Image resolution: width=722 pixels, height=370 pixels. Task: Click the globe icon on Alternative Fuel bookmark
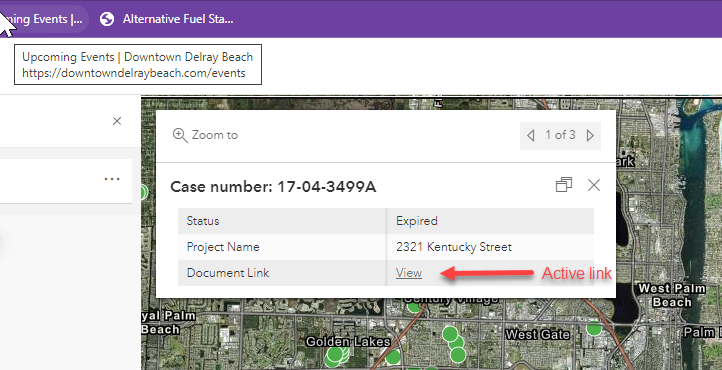[107, 19]
